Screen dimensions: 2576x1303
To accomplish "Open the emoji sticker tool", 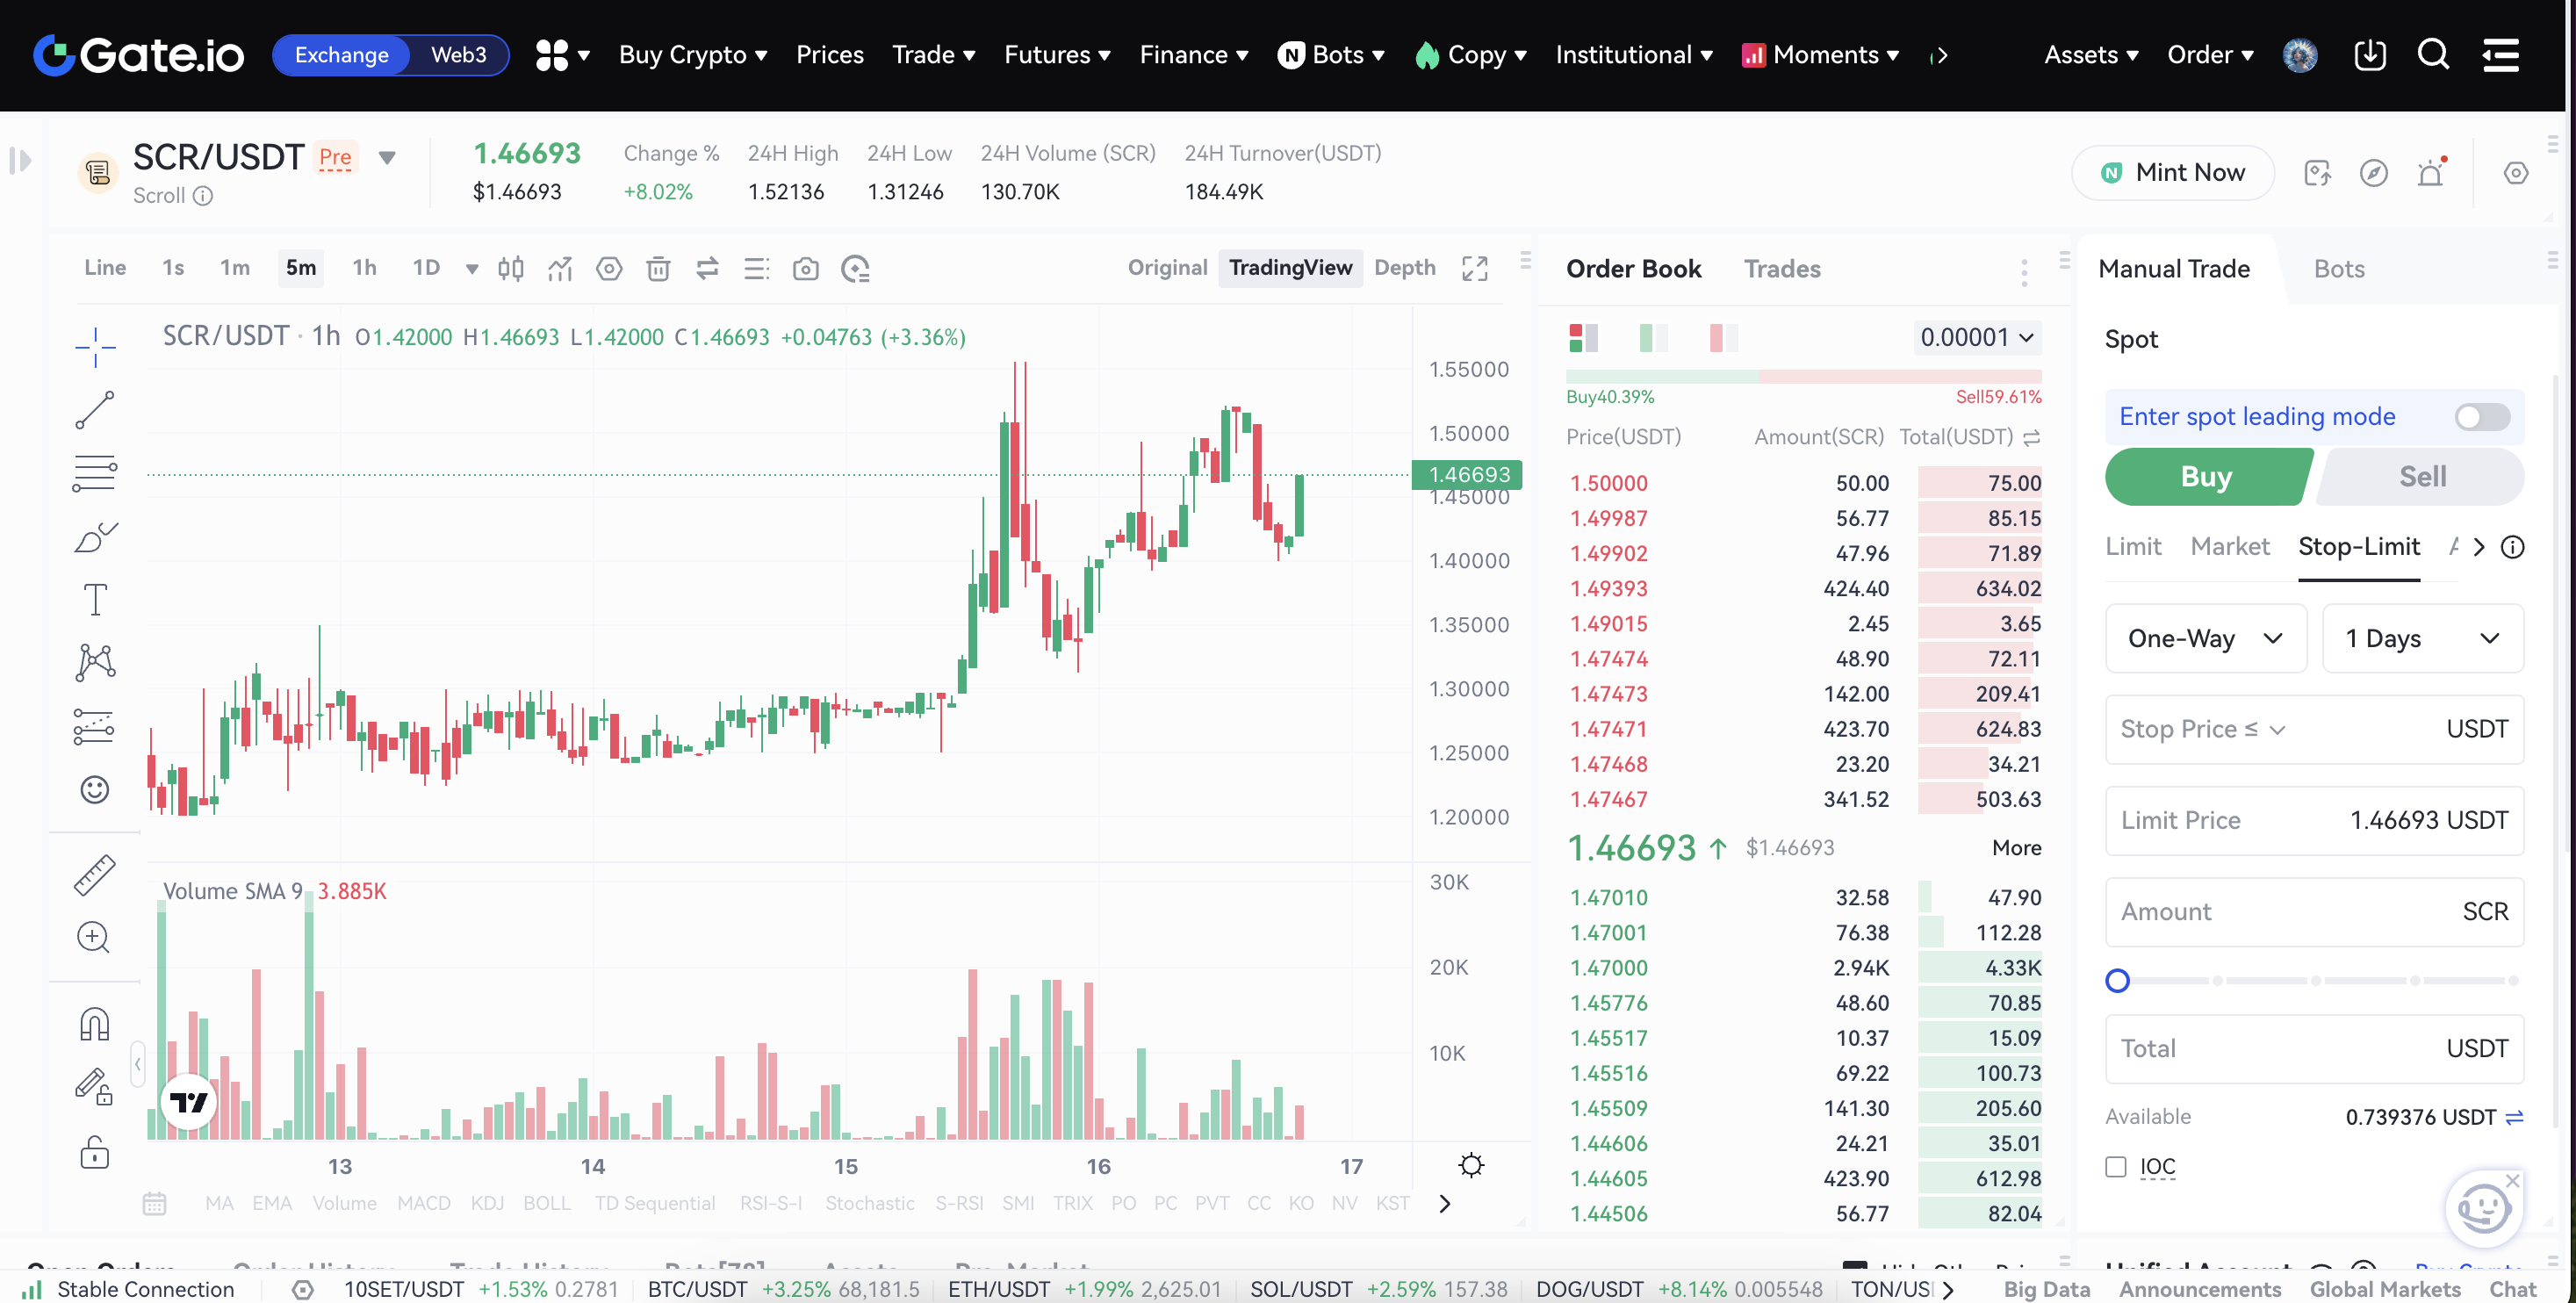I will (95, 790).
